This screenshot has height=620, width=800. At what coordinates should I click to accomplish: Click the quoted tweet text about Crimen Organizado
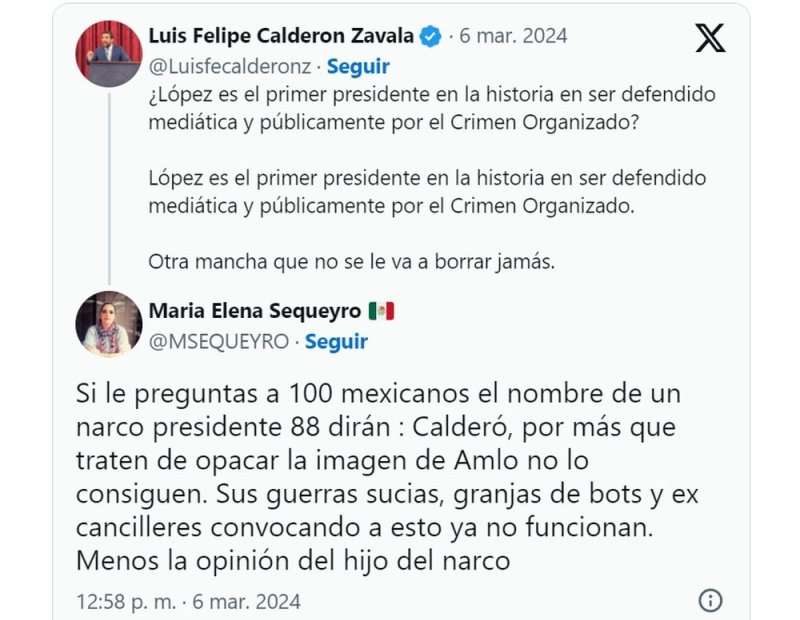click(x=432, y=178)
